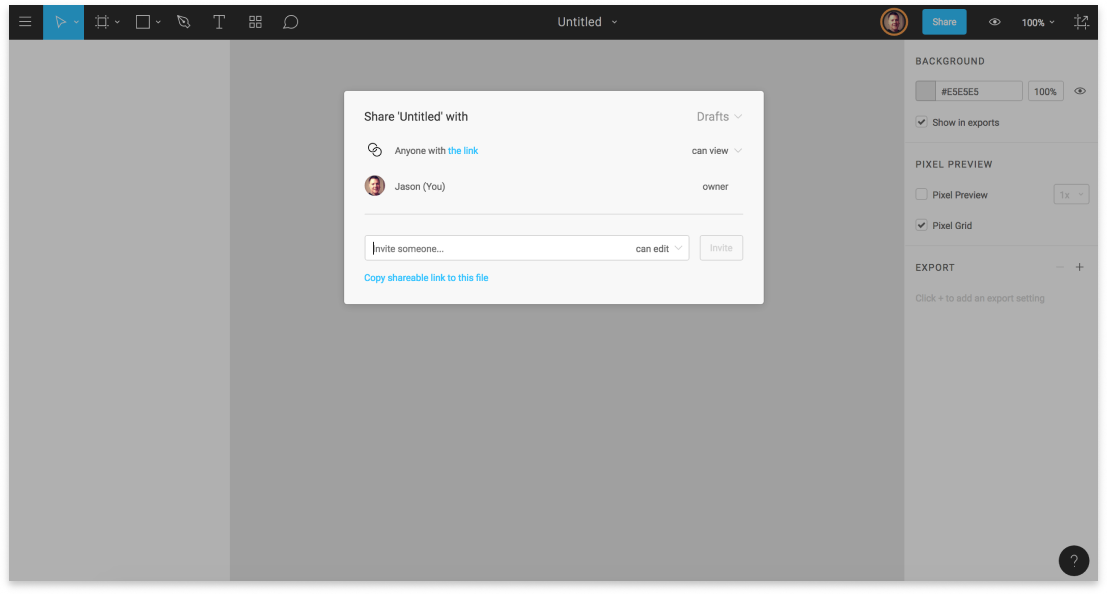1107x594 pixels.
Task: Open the 'can edit' invite permission dropdown
Action: [659, 249]
